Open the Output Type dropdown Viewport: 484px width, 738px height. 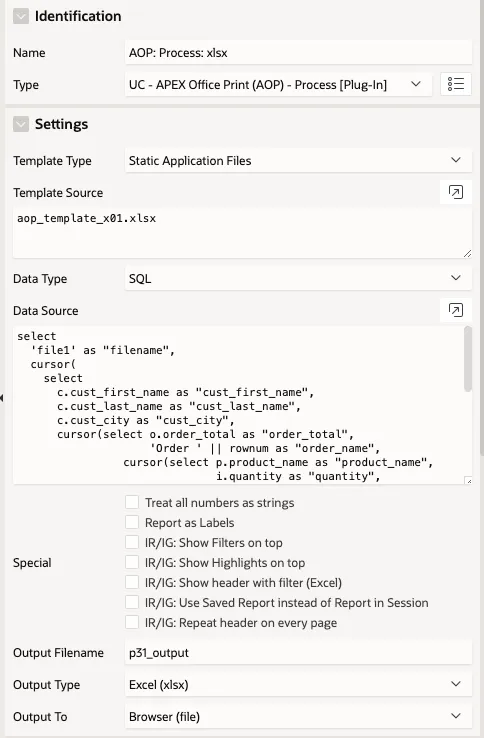[x=298, y=684]
